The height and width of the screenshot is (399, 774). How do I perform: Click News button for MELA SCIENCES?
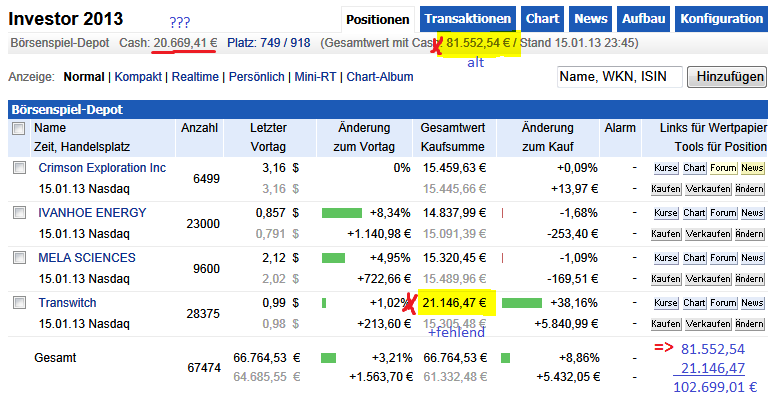(752, 258)
